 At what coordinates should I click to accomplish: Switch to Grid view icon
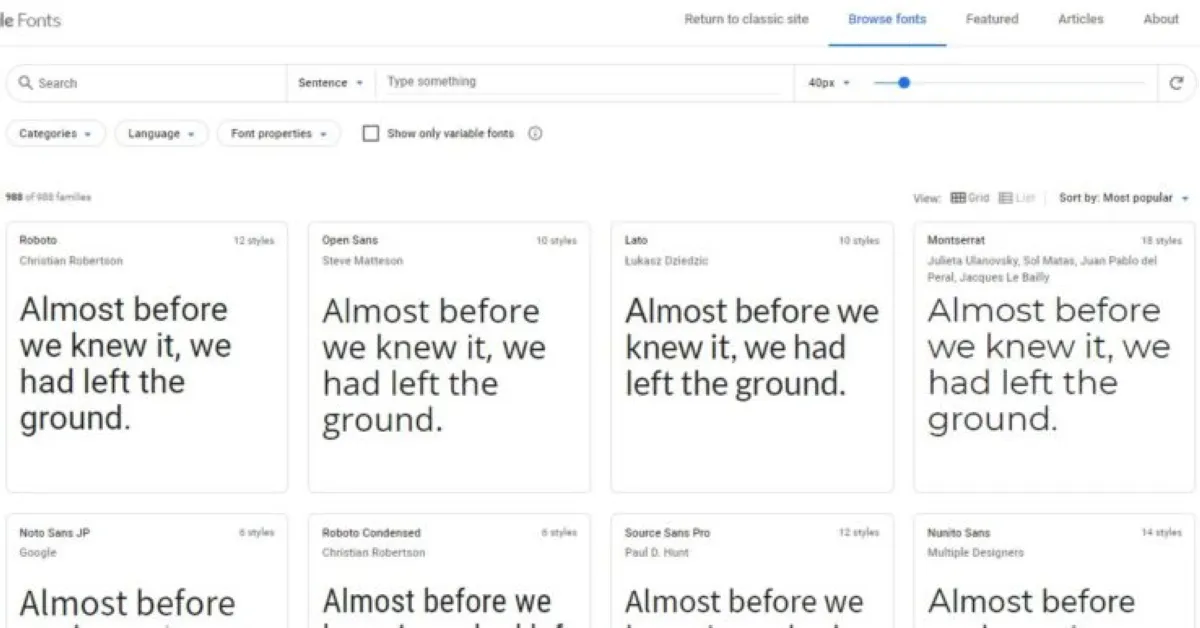click(x=958, y=198)
